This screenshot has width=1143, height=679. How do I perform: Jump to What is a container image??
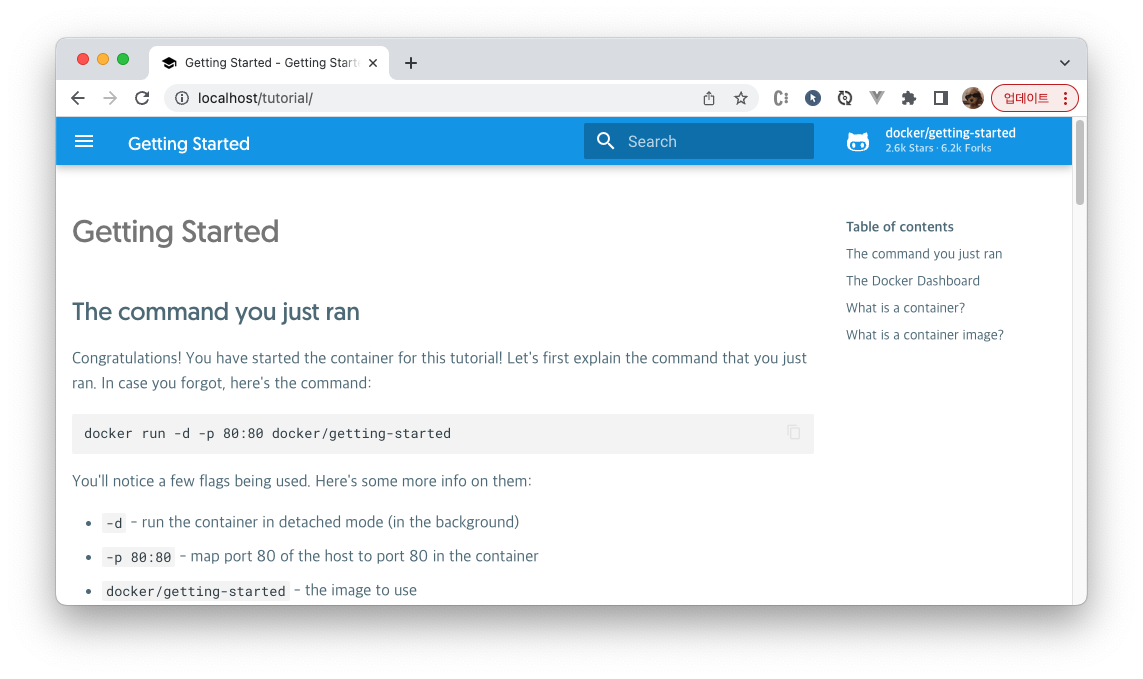[924, 335]
